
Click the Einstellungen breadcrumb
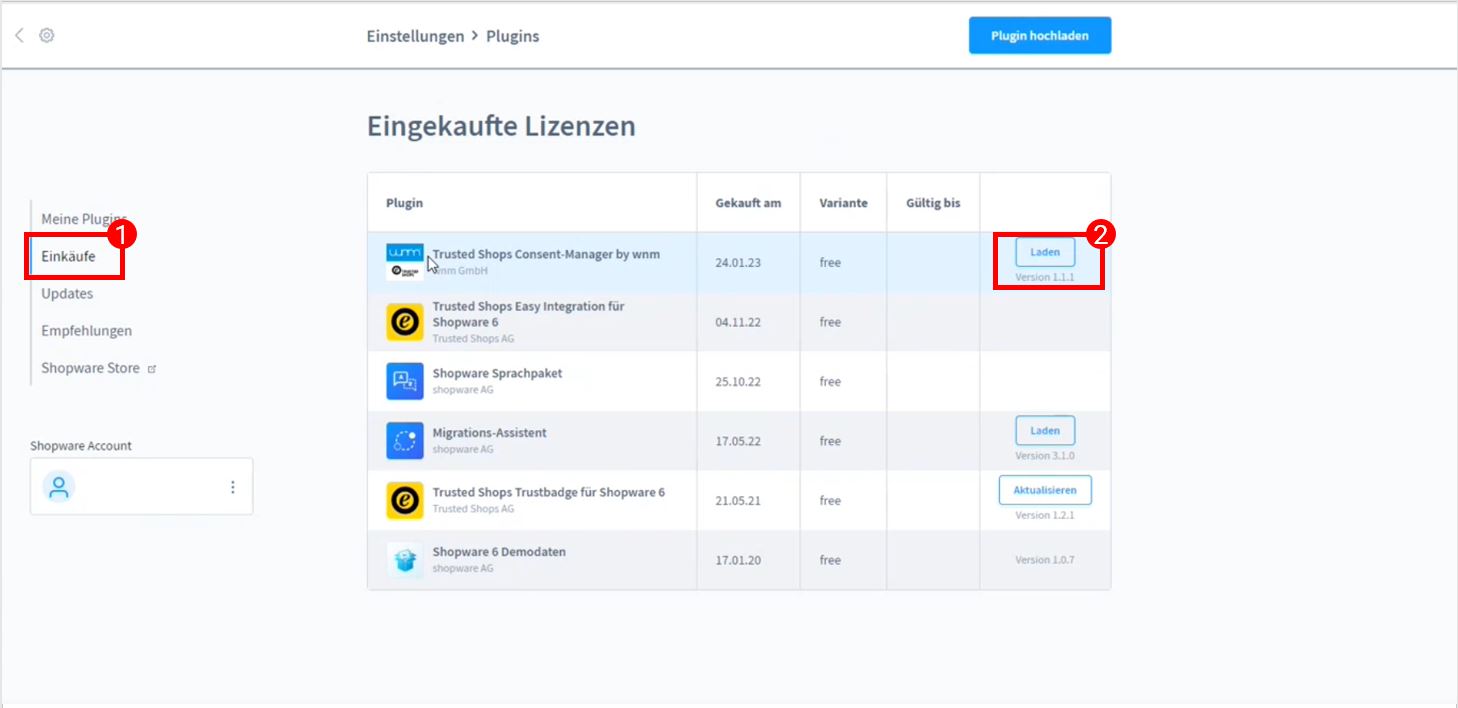tap(415, 36)
